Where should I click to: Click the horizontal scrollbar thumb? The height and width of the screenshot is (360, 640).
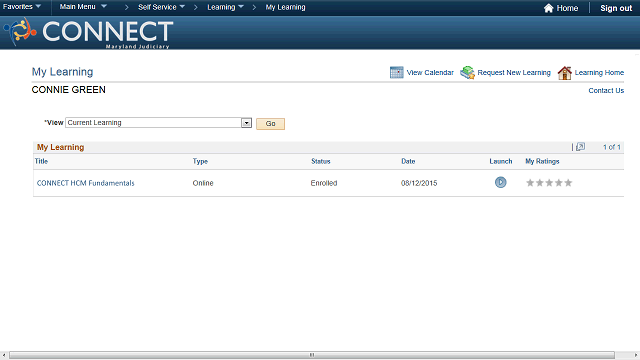pos(312,355)
